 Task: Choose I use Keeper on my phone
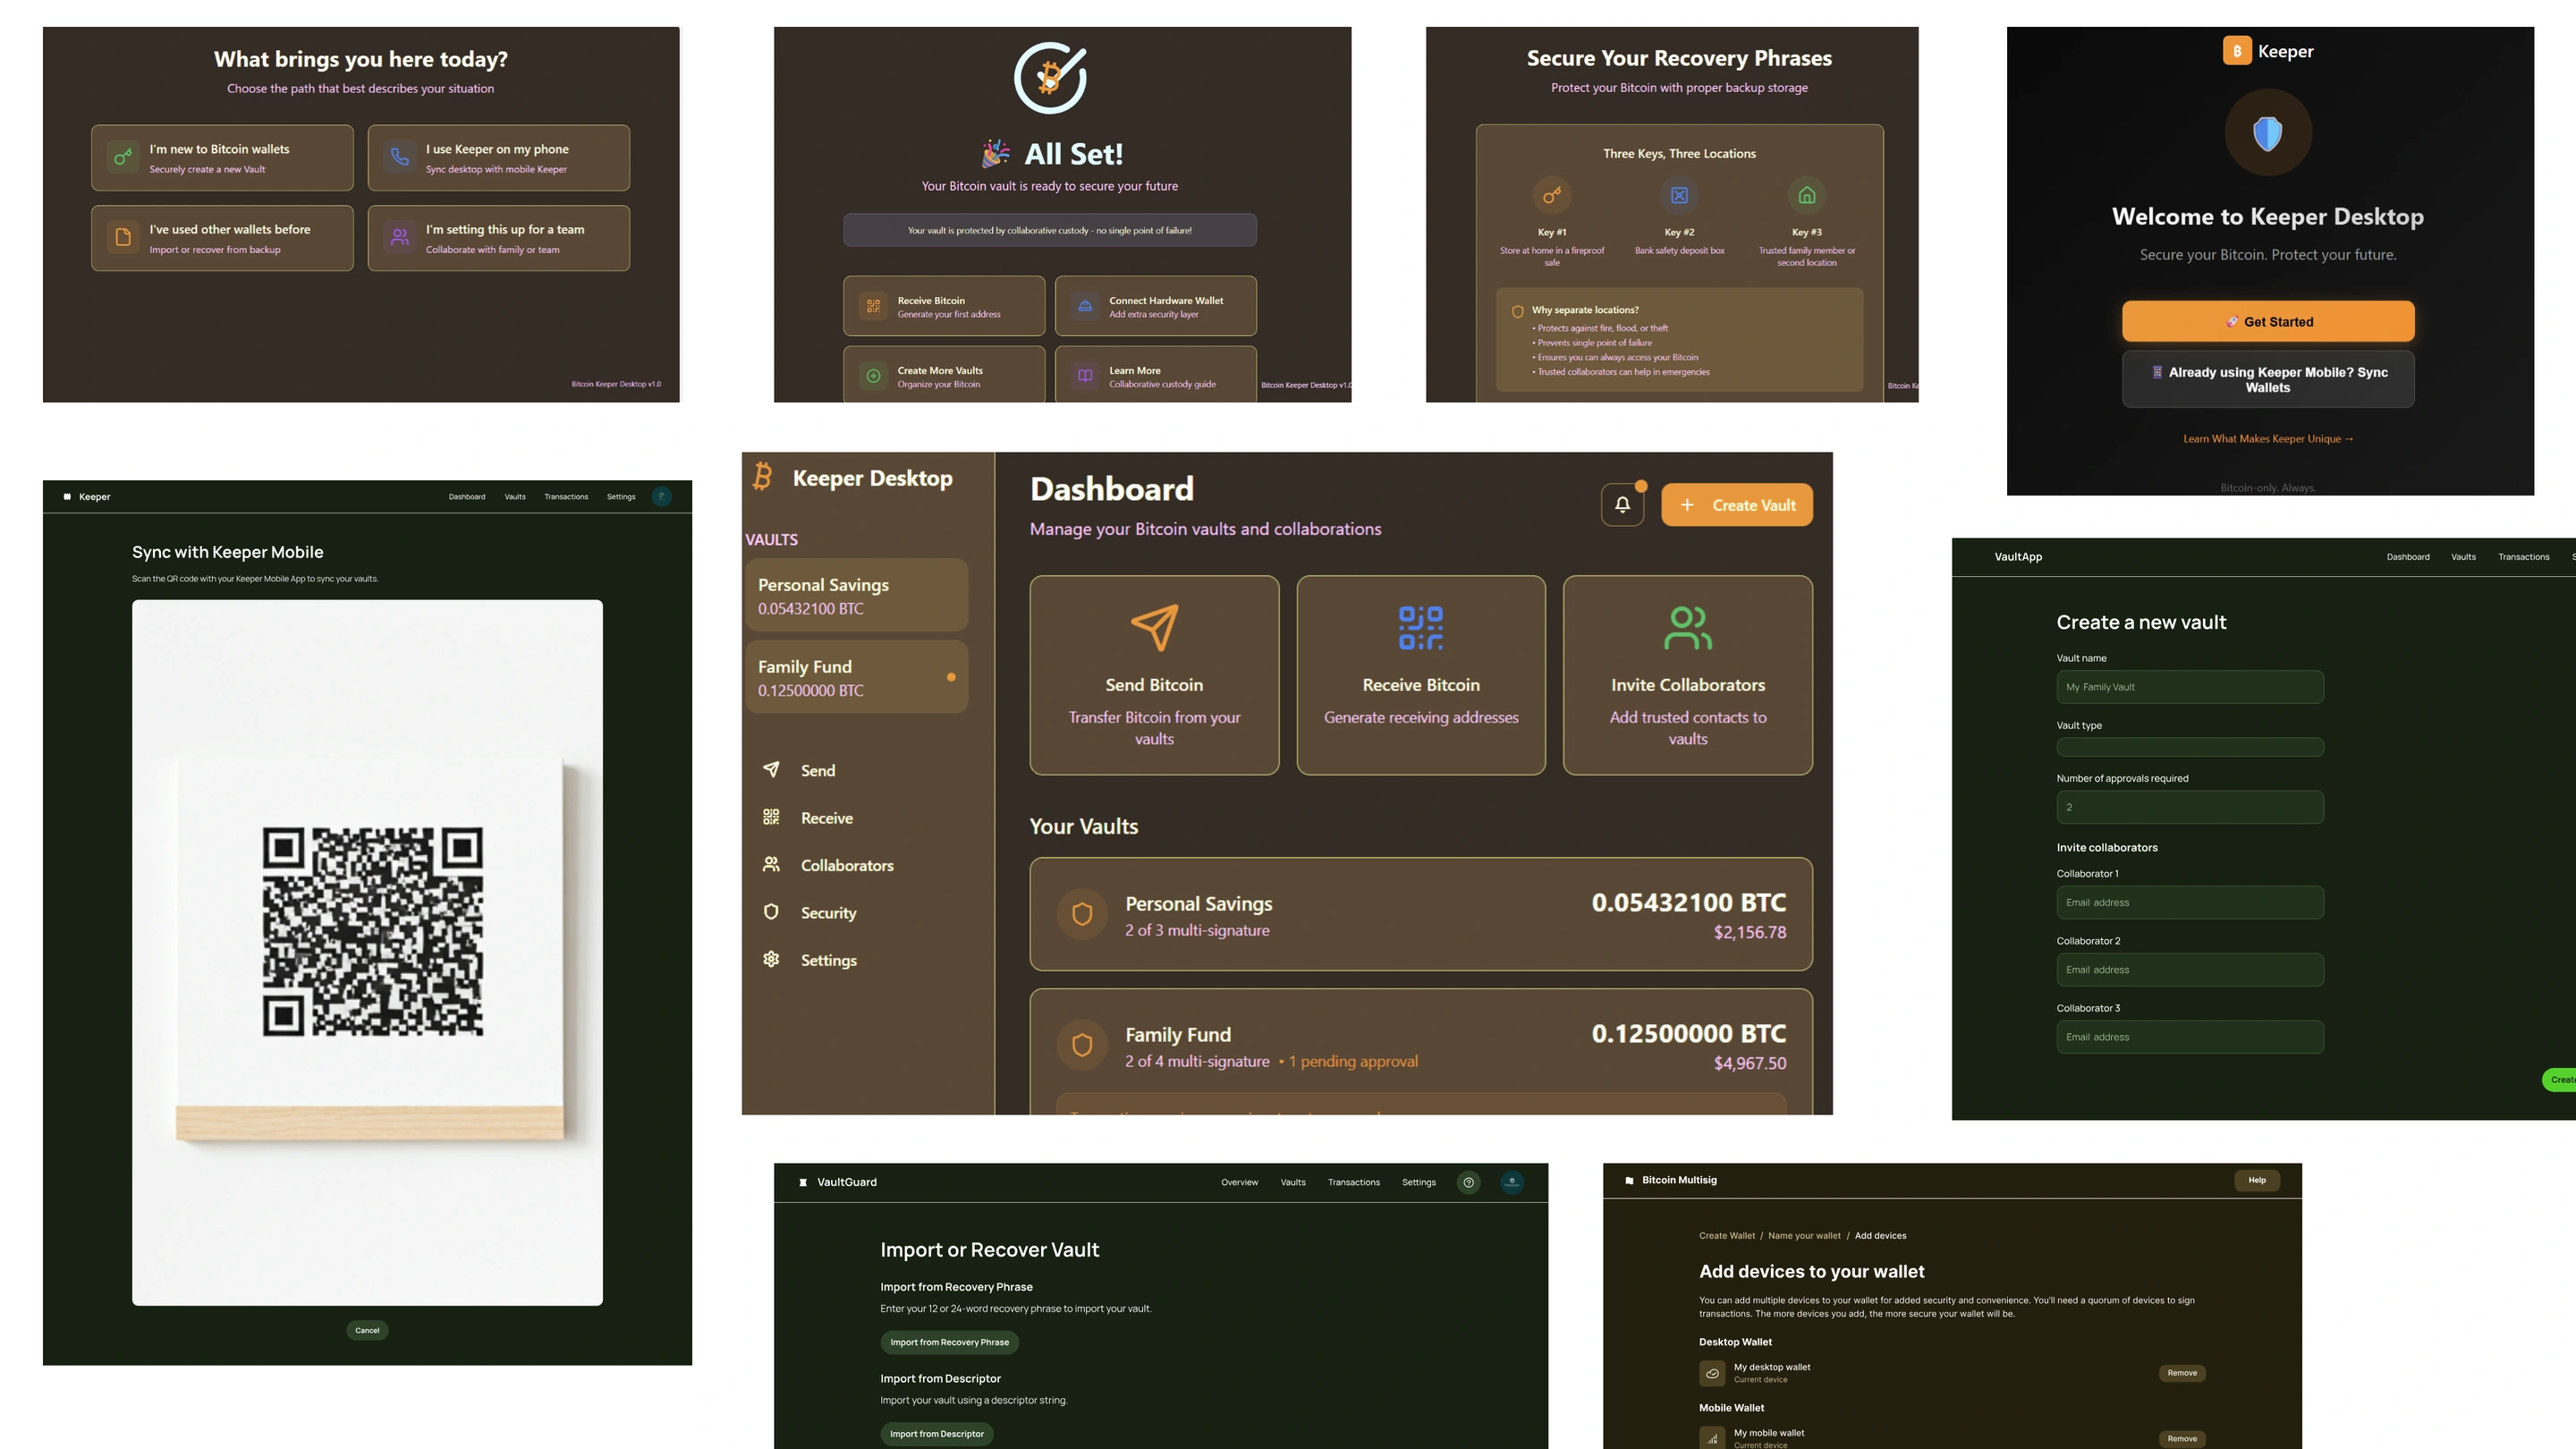499,158
